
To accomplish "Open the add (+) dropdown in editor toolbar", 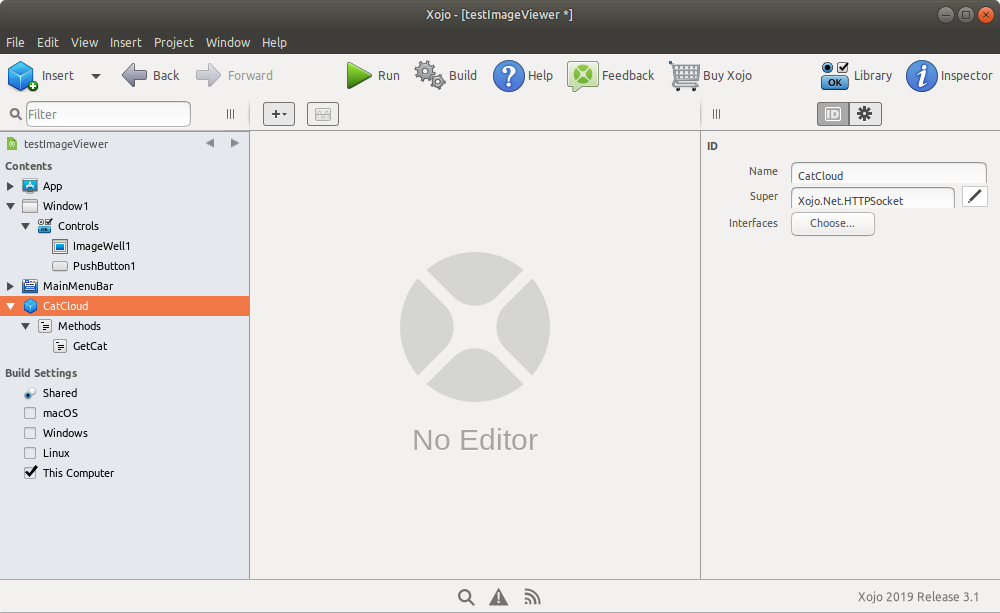I will point(279,114).
